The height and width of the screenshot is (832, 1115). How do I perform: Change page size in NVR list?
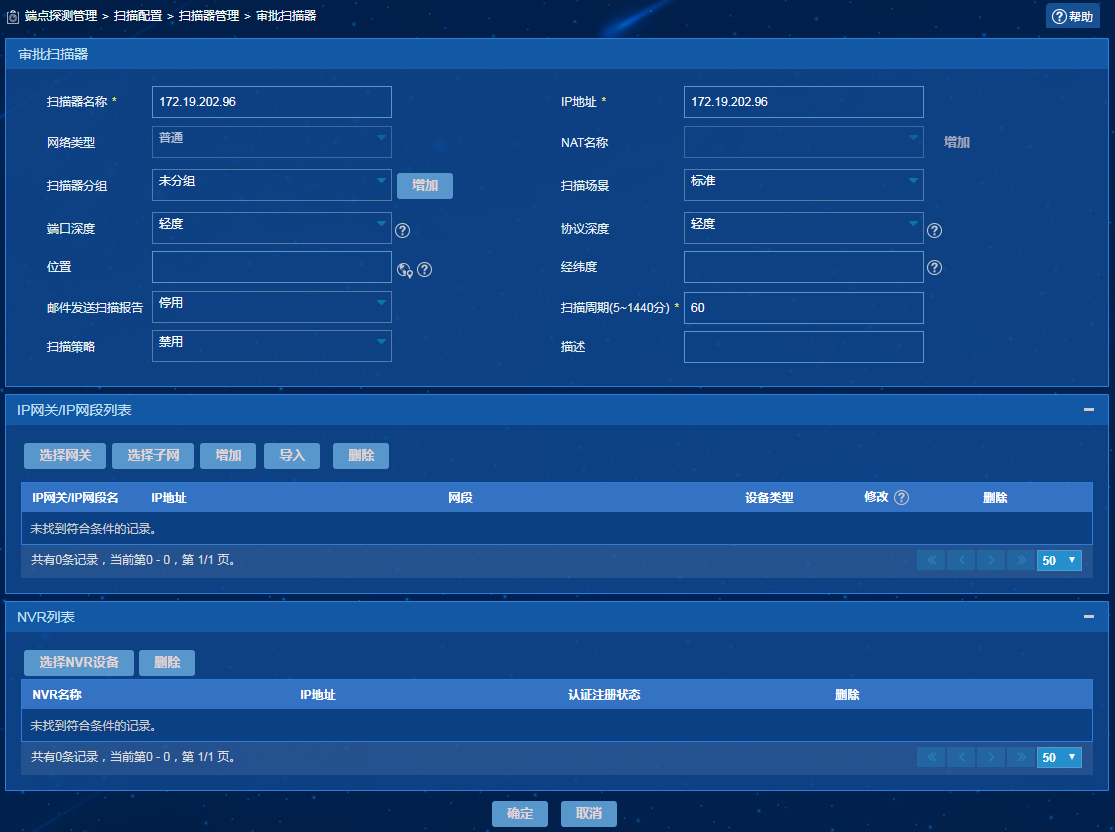point(1059,757)
